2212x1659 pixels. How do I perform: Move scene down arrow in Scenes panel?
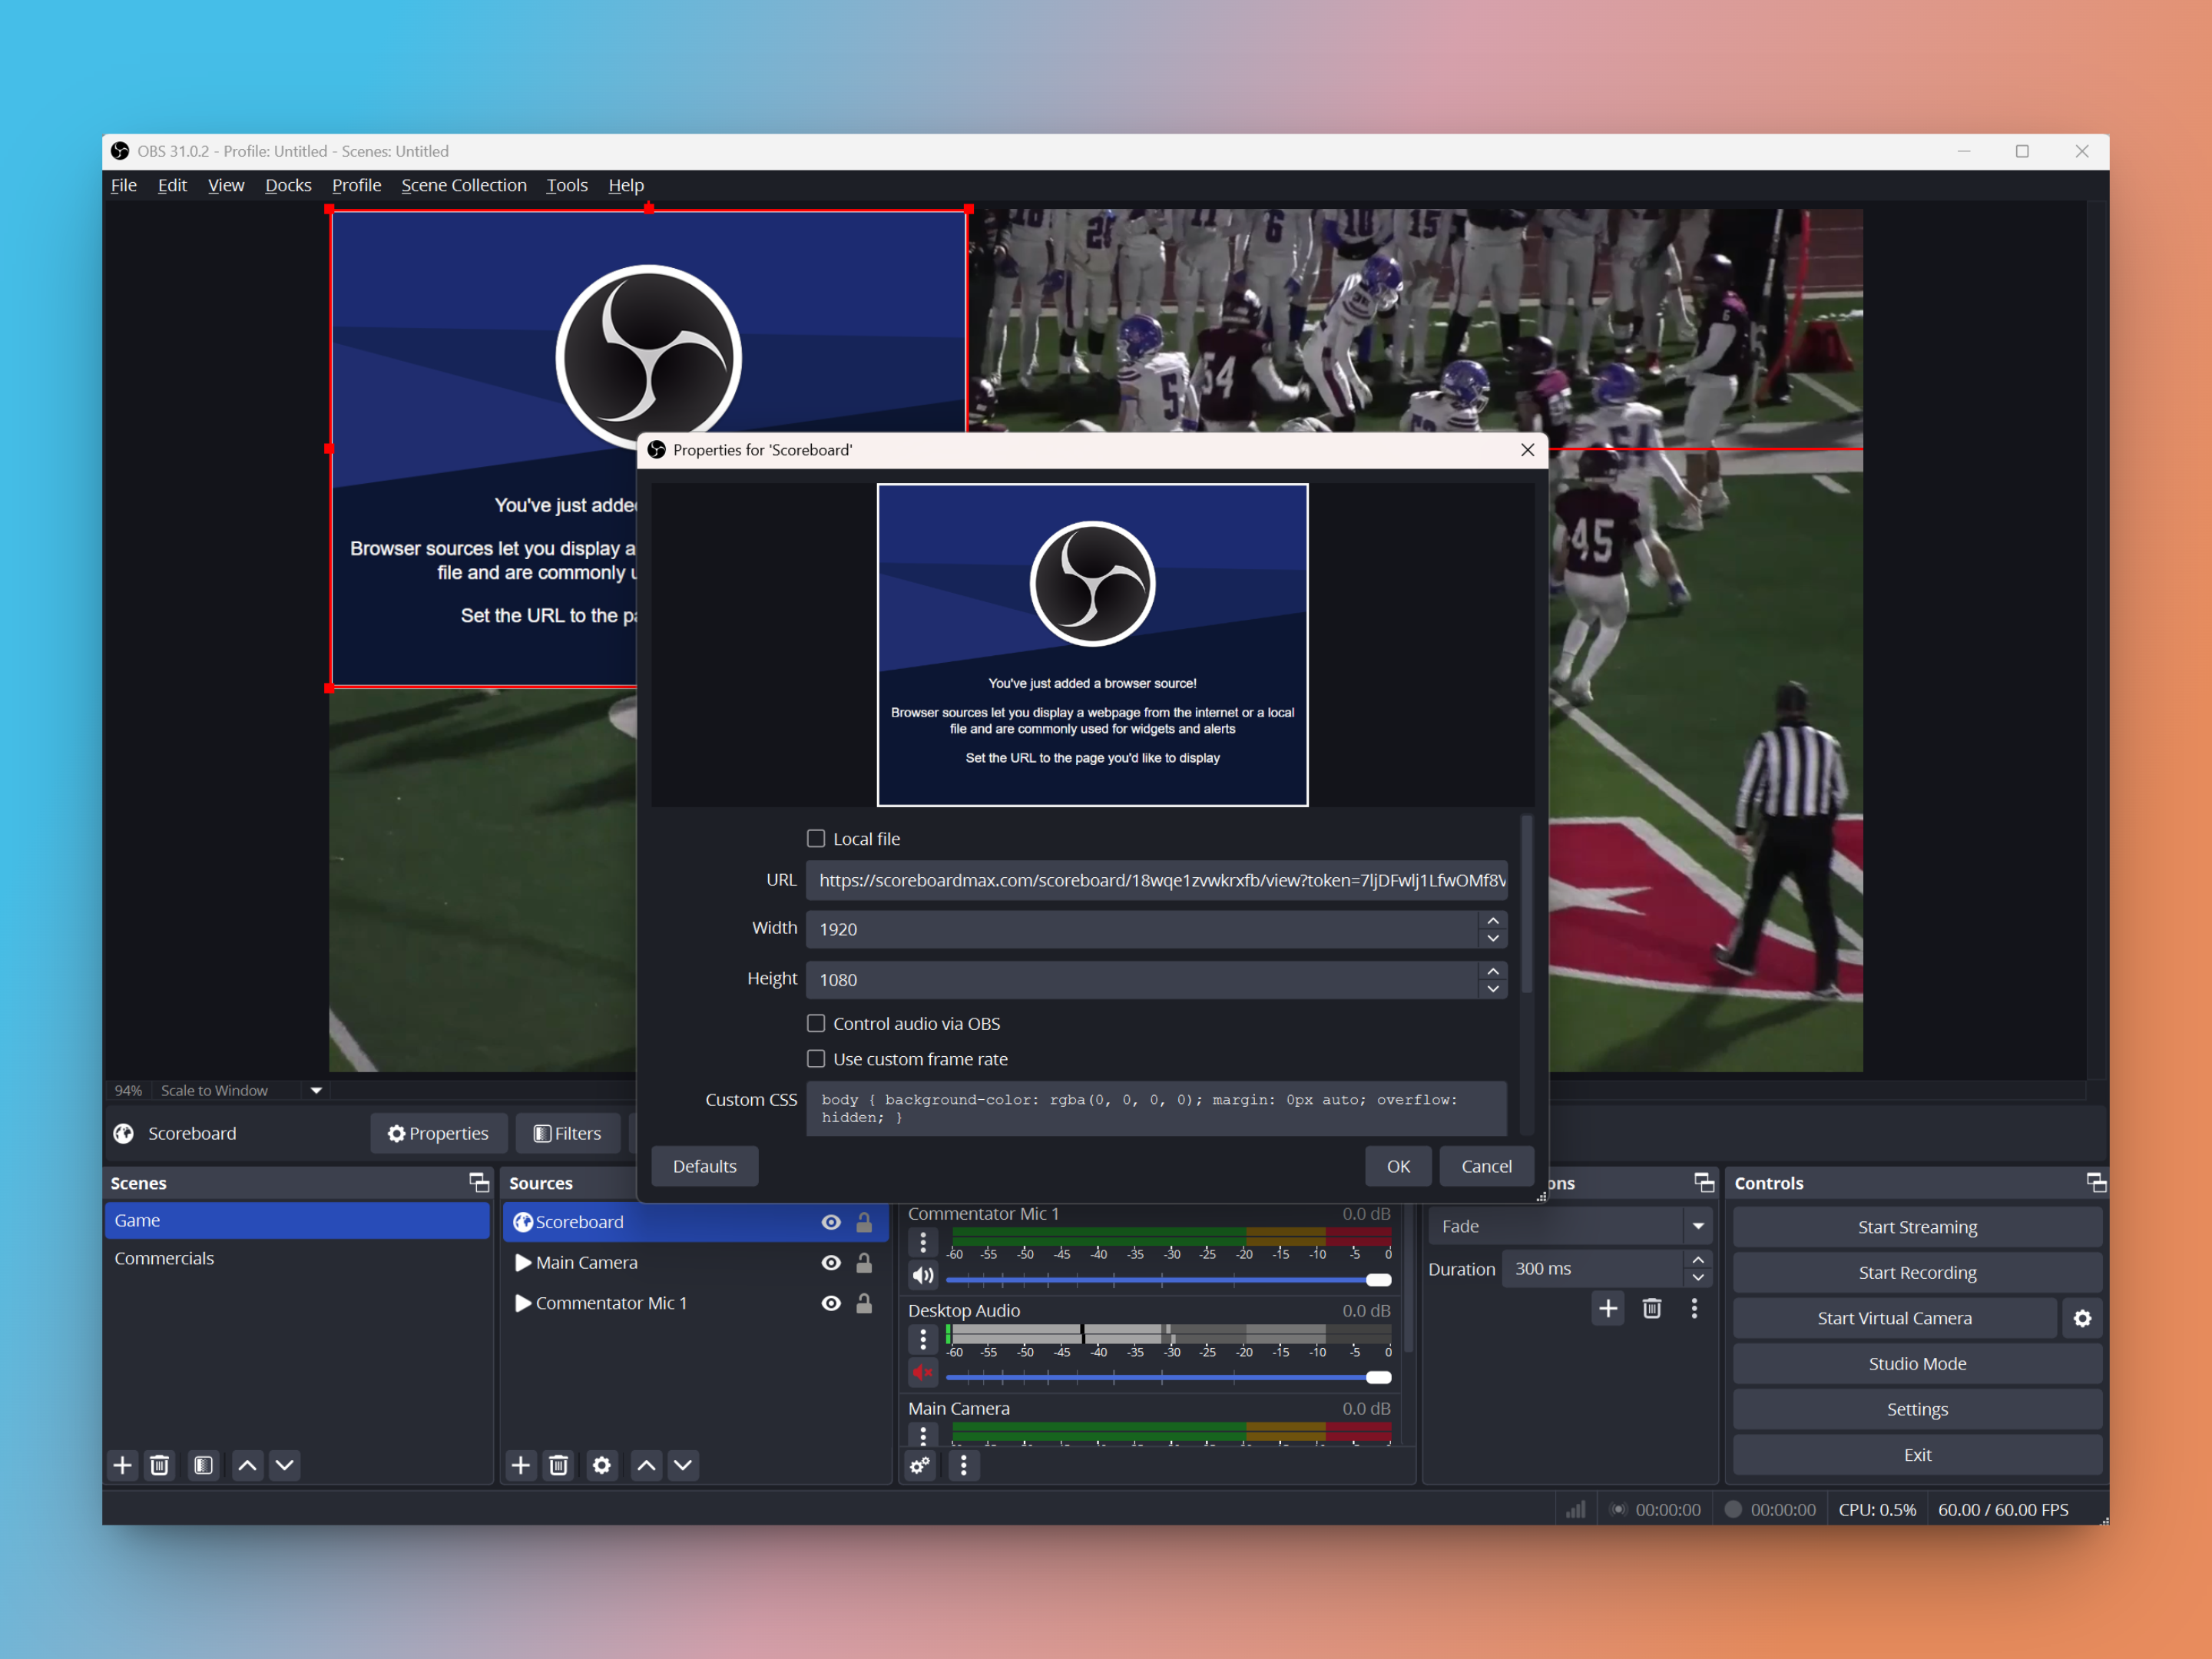point(284,1465)
